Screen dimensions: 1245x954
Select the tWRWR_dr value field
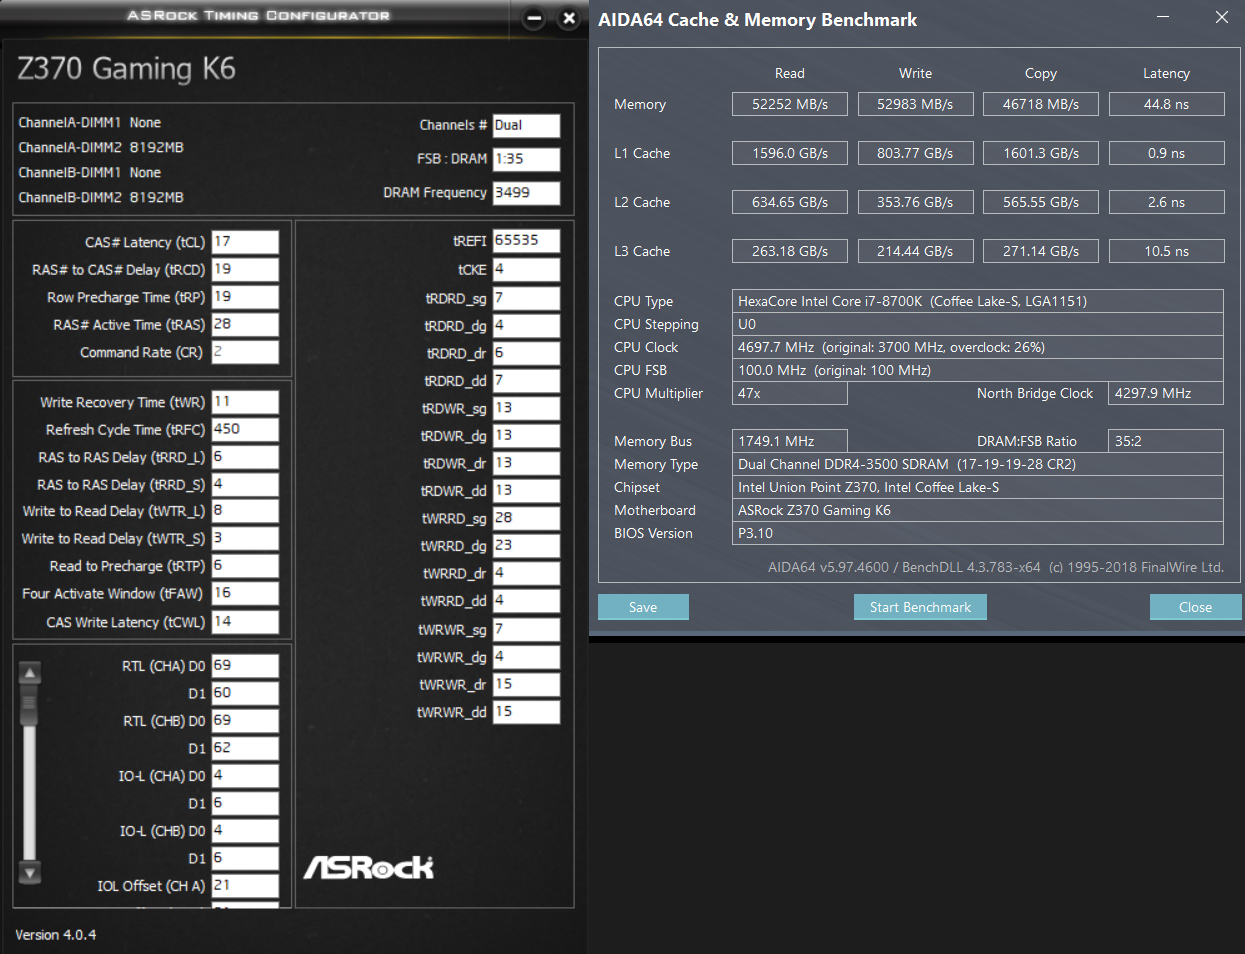526,684
